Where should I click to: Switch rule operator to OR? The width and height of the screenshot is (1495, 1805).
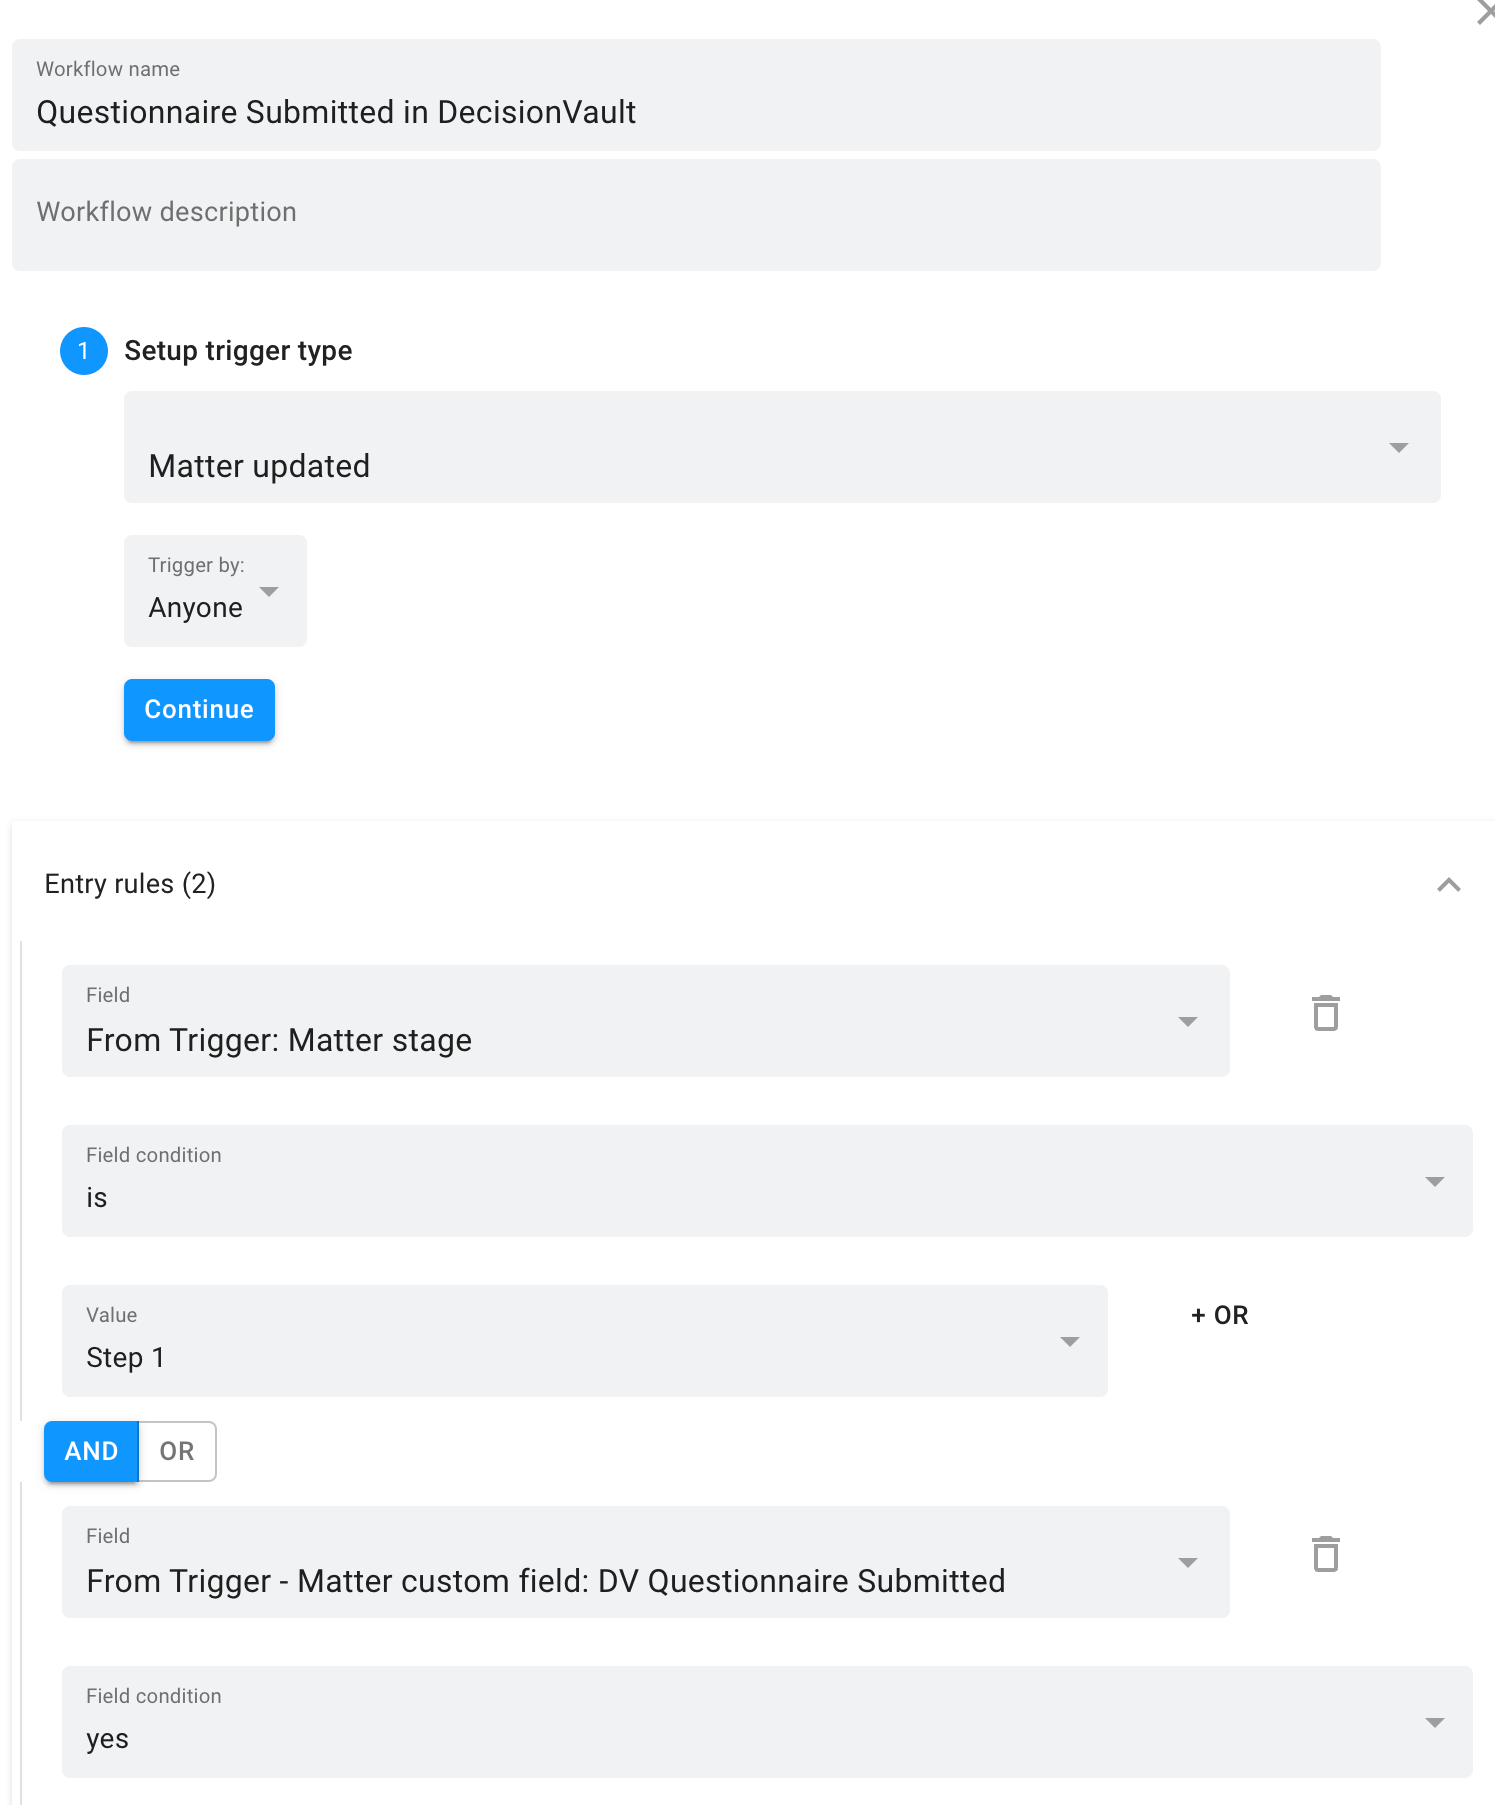177,1451
